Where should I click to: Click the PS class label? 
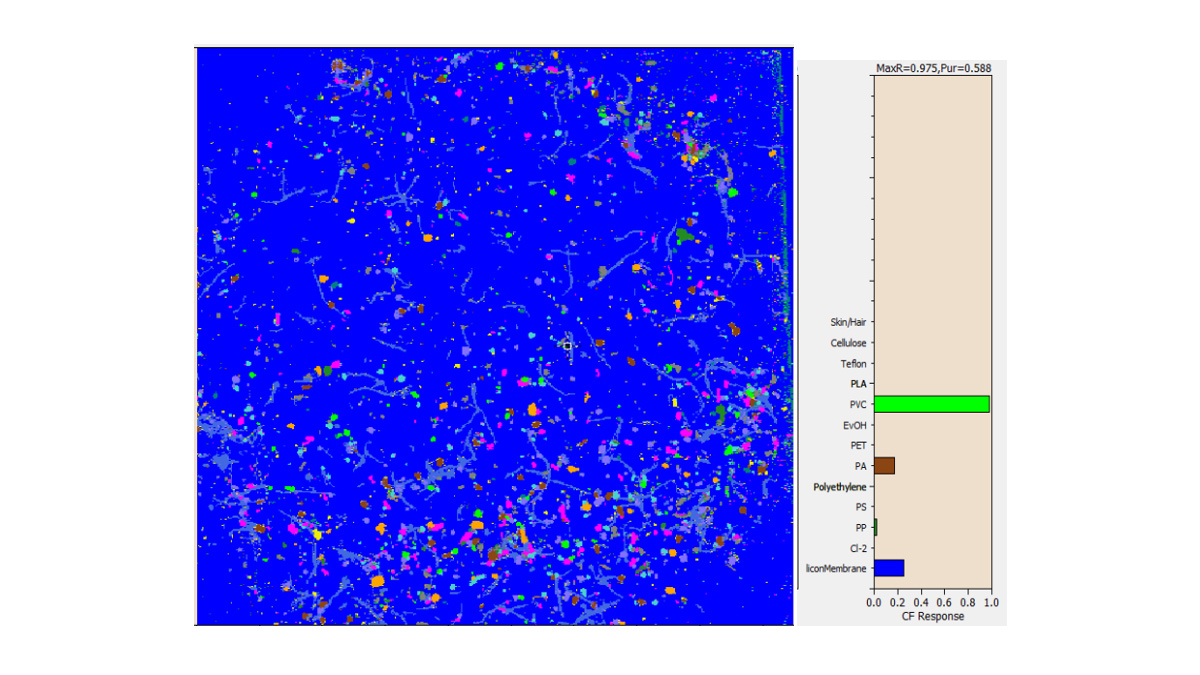tap(861, 507)
